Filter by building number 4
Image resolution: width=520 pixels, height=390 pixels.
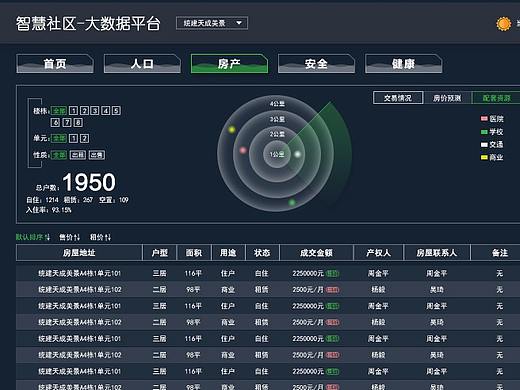[106, 111]
